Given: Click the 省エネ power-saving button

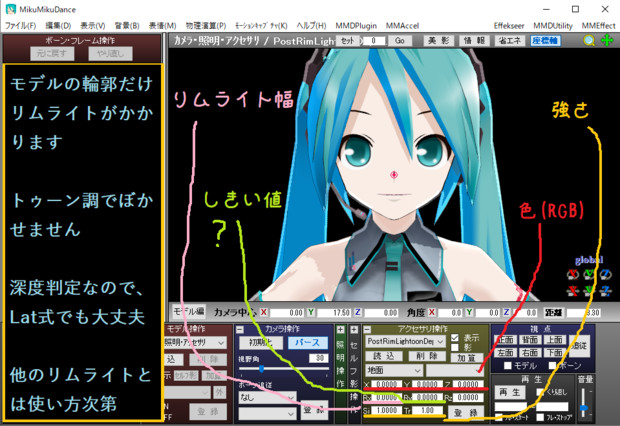Looking at the screenshot, I should pos(509,40).
